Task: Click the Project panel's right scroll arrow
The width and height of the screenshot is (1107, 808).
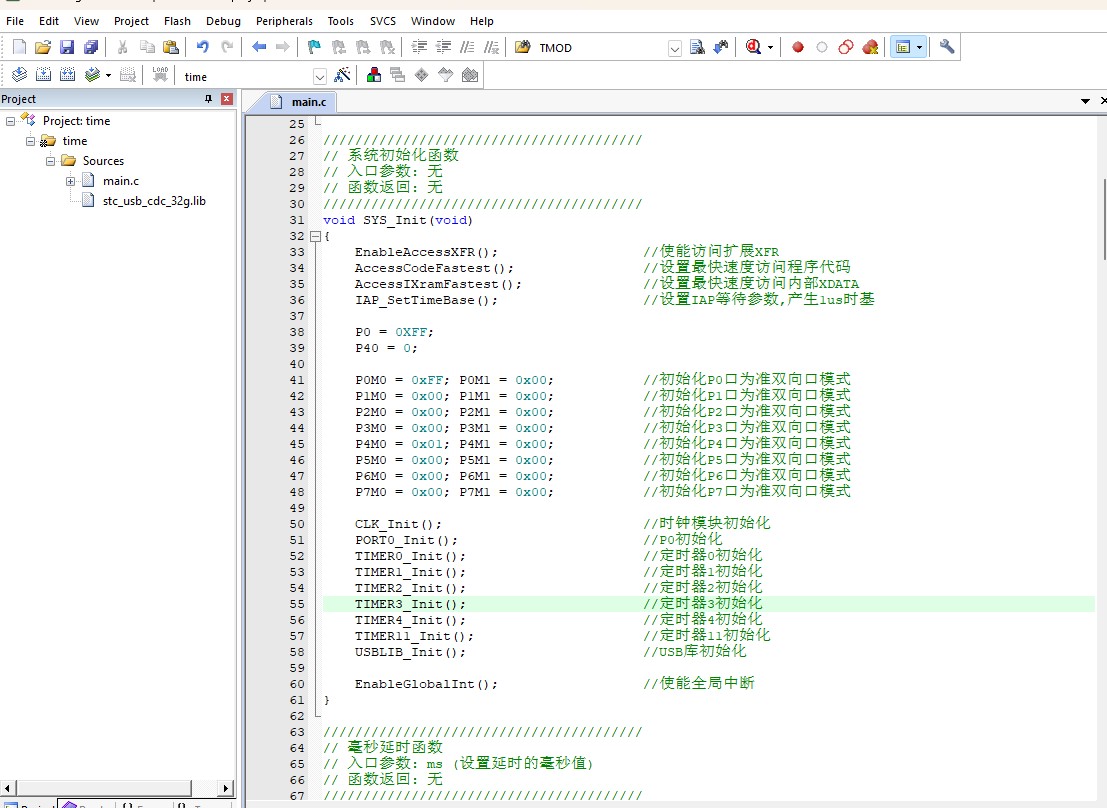Action: [x=225, y=788]
